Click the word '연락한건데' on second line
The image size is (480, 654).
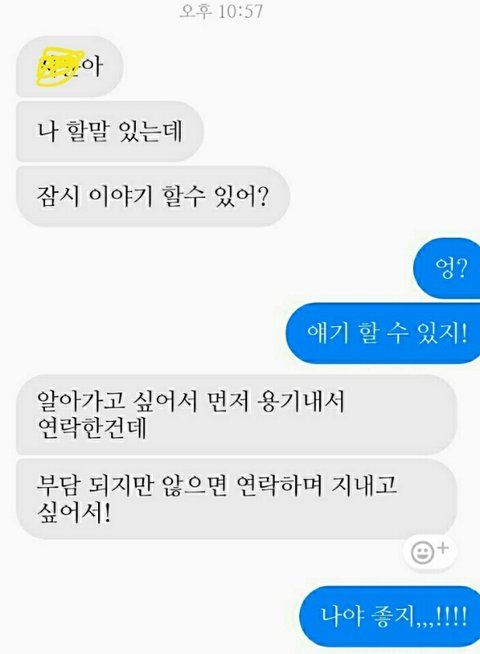[92, 428]
